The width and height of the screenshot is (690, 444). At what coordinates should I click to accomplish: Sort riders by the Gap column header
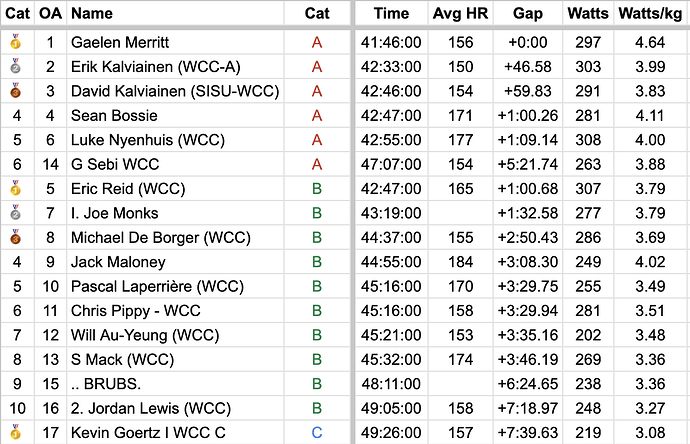pyautogui.click(x=527, y=14)
